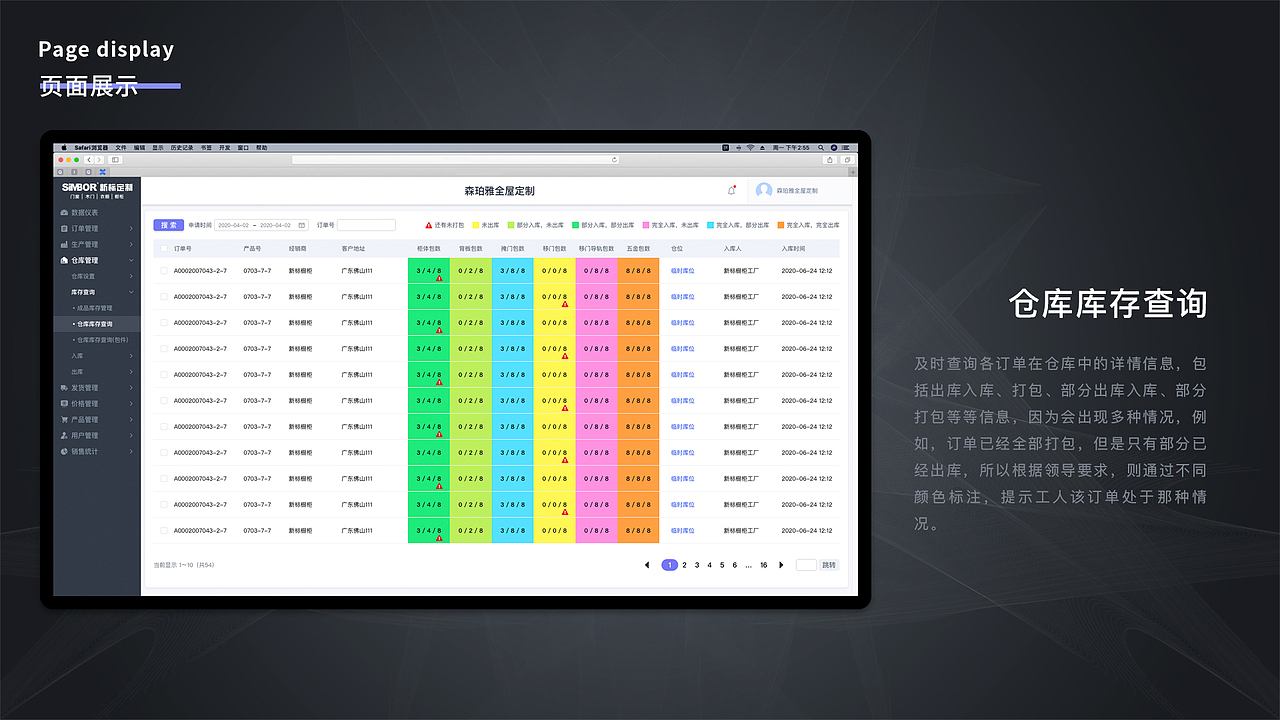The width and height of the screenshot is (1280, 720).
Task: Check the first order row checkbox
Action: (163, 270)
